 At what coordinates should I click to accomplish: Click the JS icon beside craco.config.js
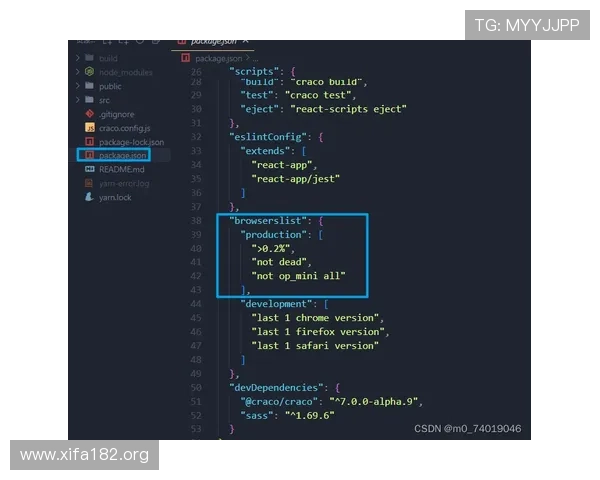tap(90, 129)
